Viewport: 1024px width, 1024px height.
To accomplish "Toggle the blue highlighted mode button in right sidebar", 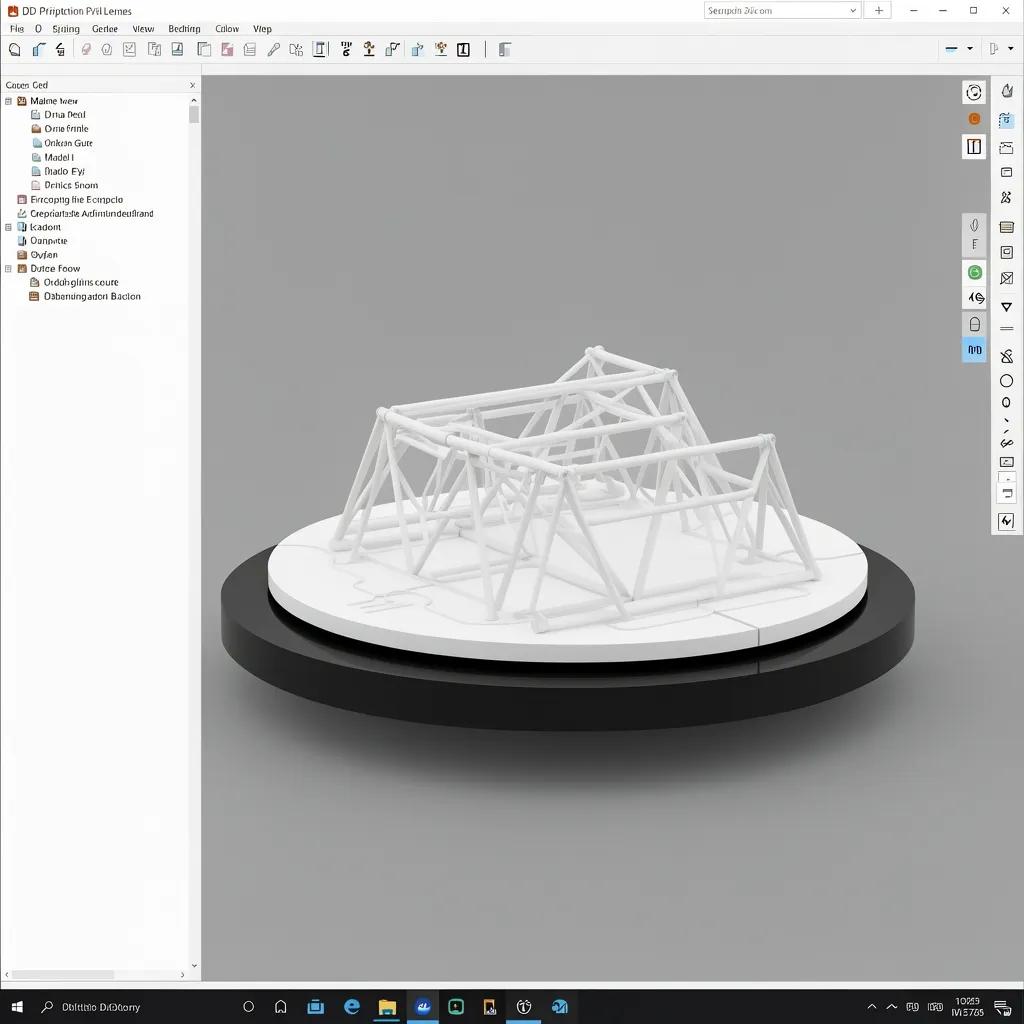I will [974, 350].
